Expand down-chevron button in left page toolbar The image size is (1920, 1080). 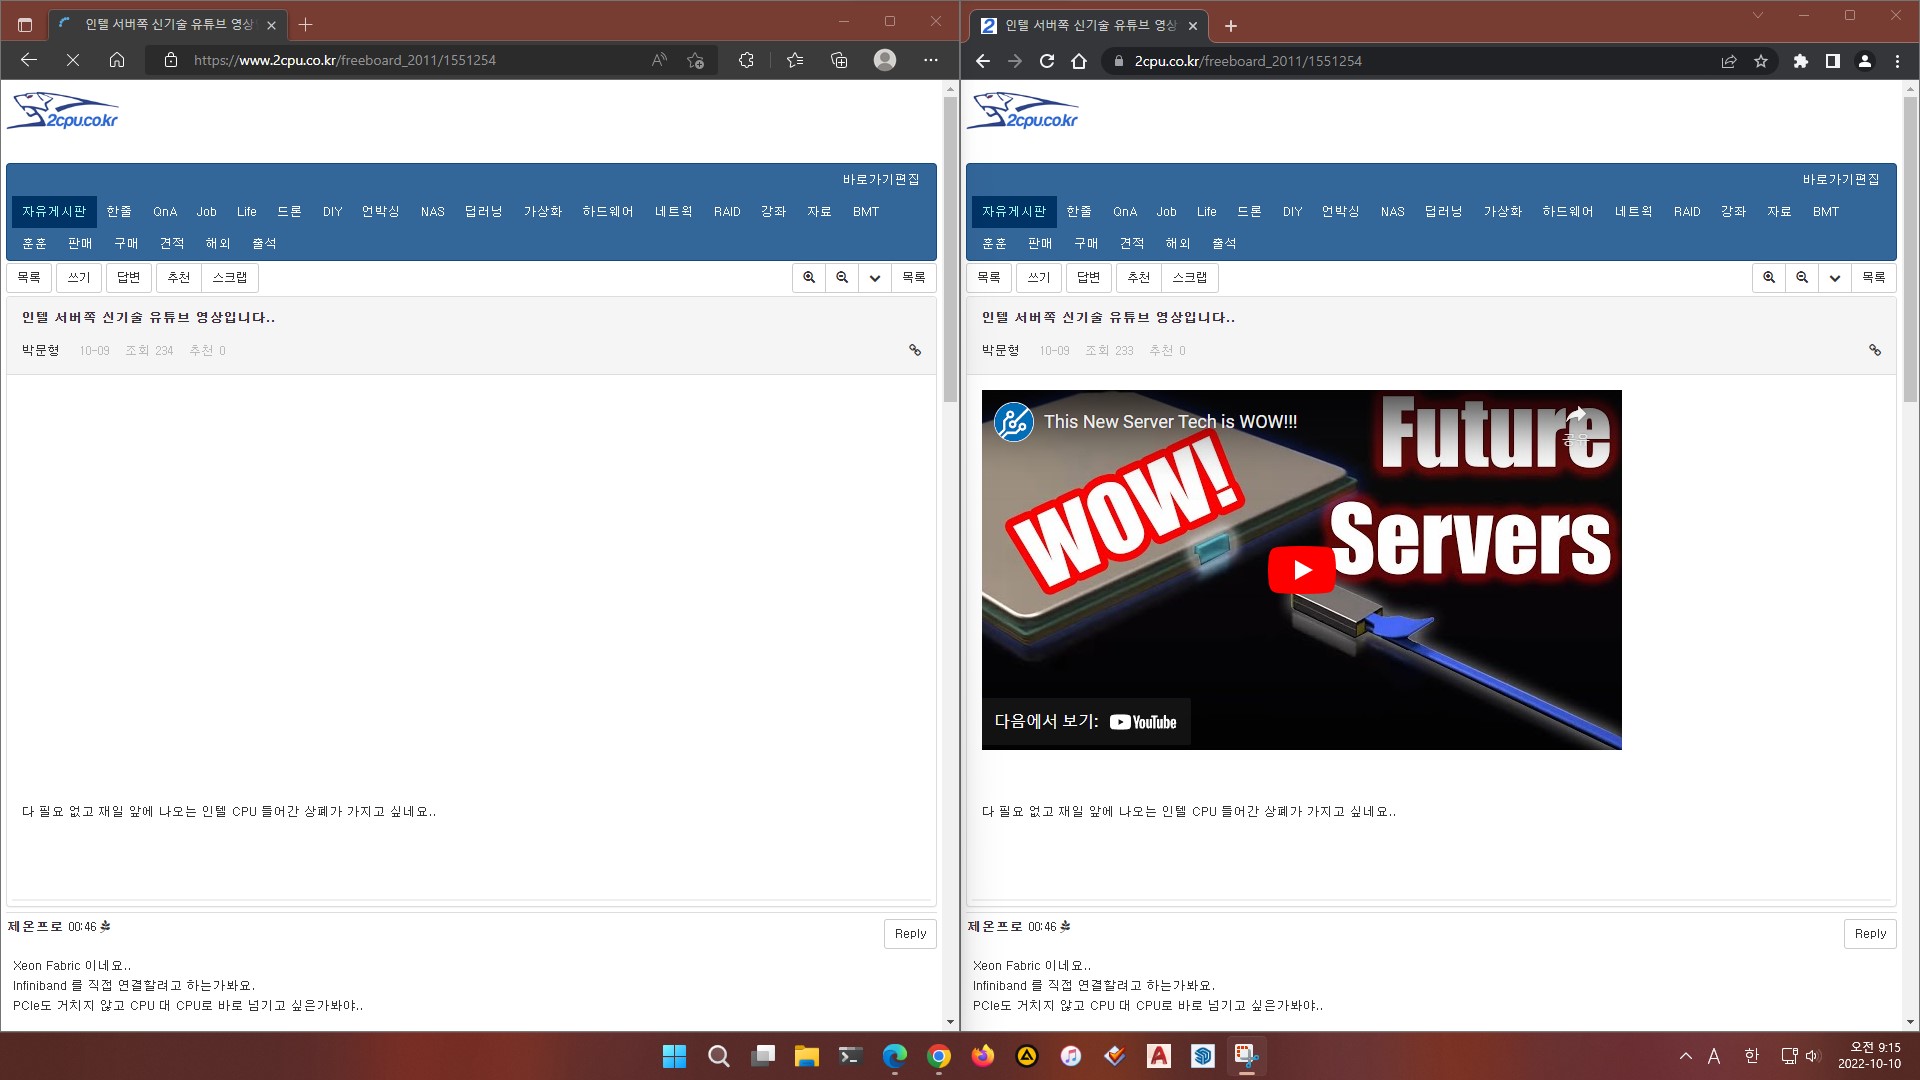(x=875, y=277)
